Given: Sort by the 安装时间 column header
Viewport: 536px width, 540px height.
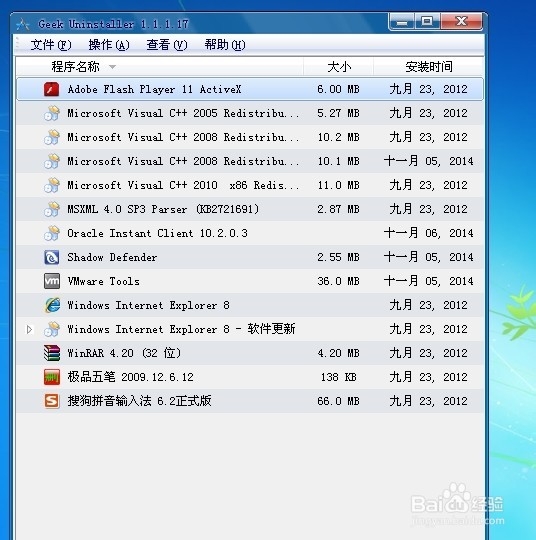Looking at the screenshot, I should (429, 66).
